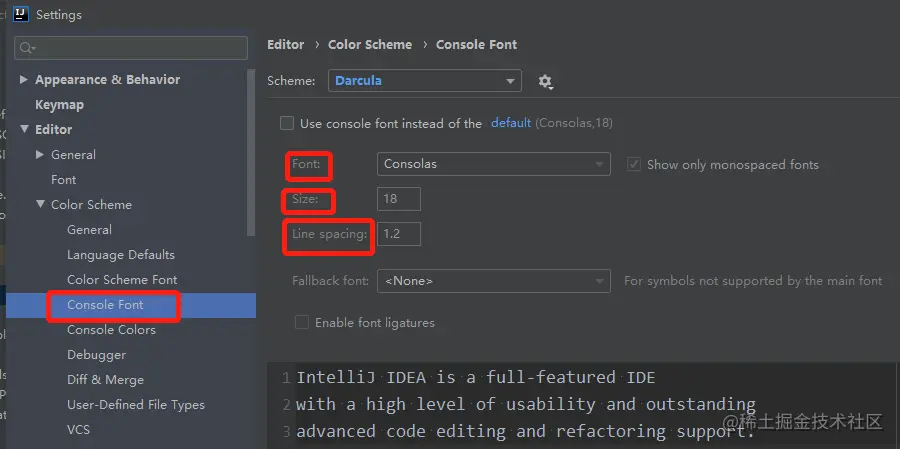Collapse the Color Scheme node

click(40, 204)
